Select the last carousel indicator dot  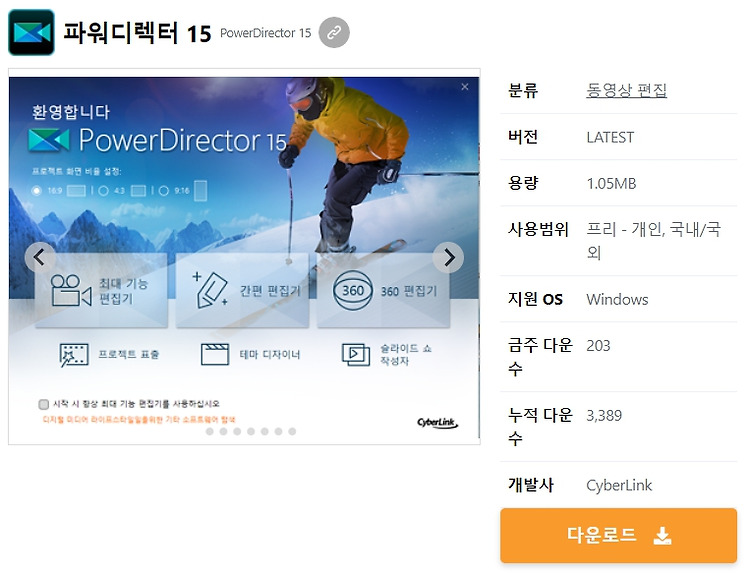(x=292, y=431)
